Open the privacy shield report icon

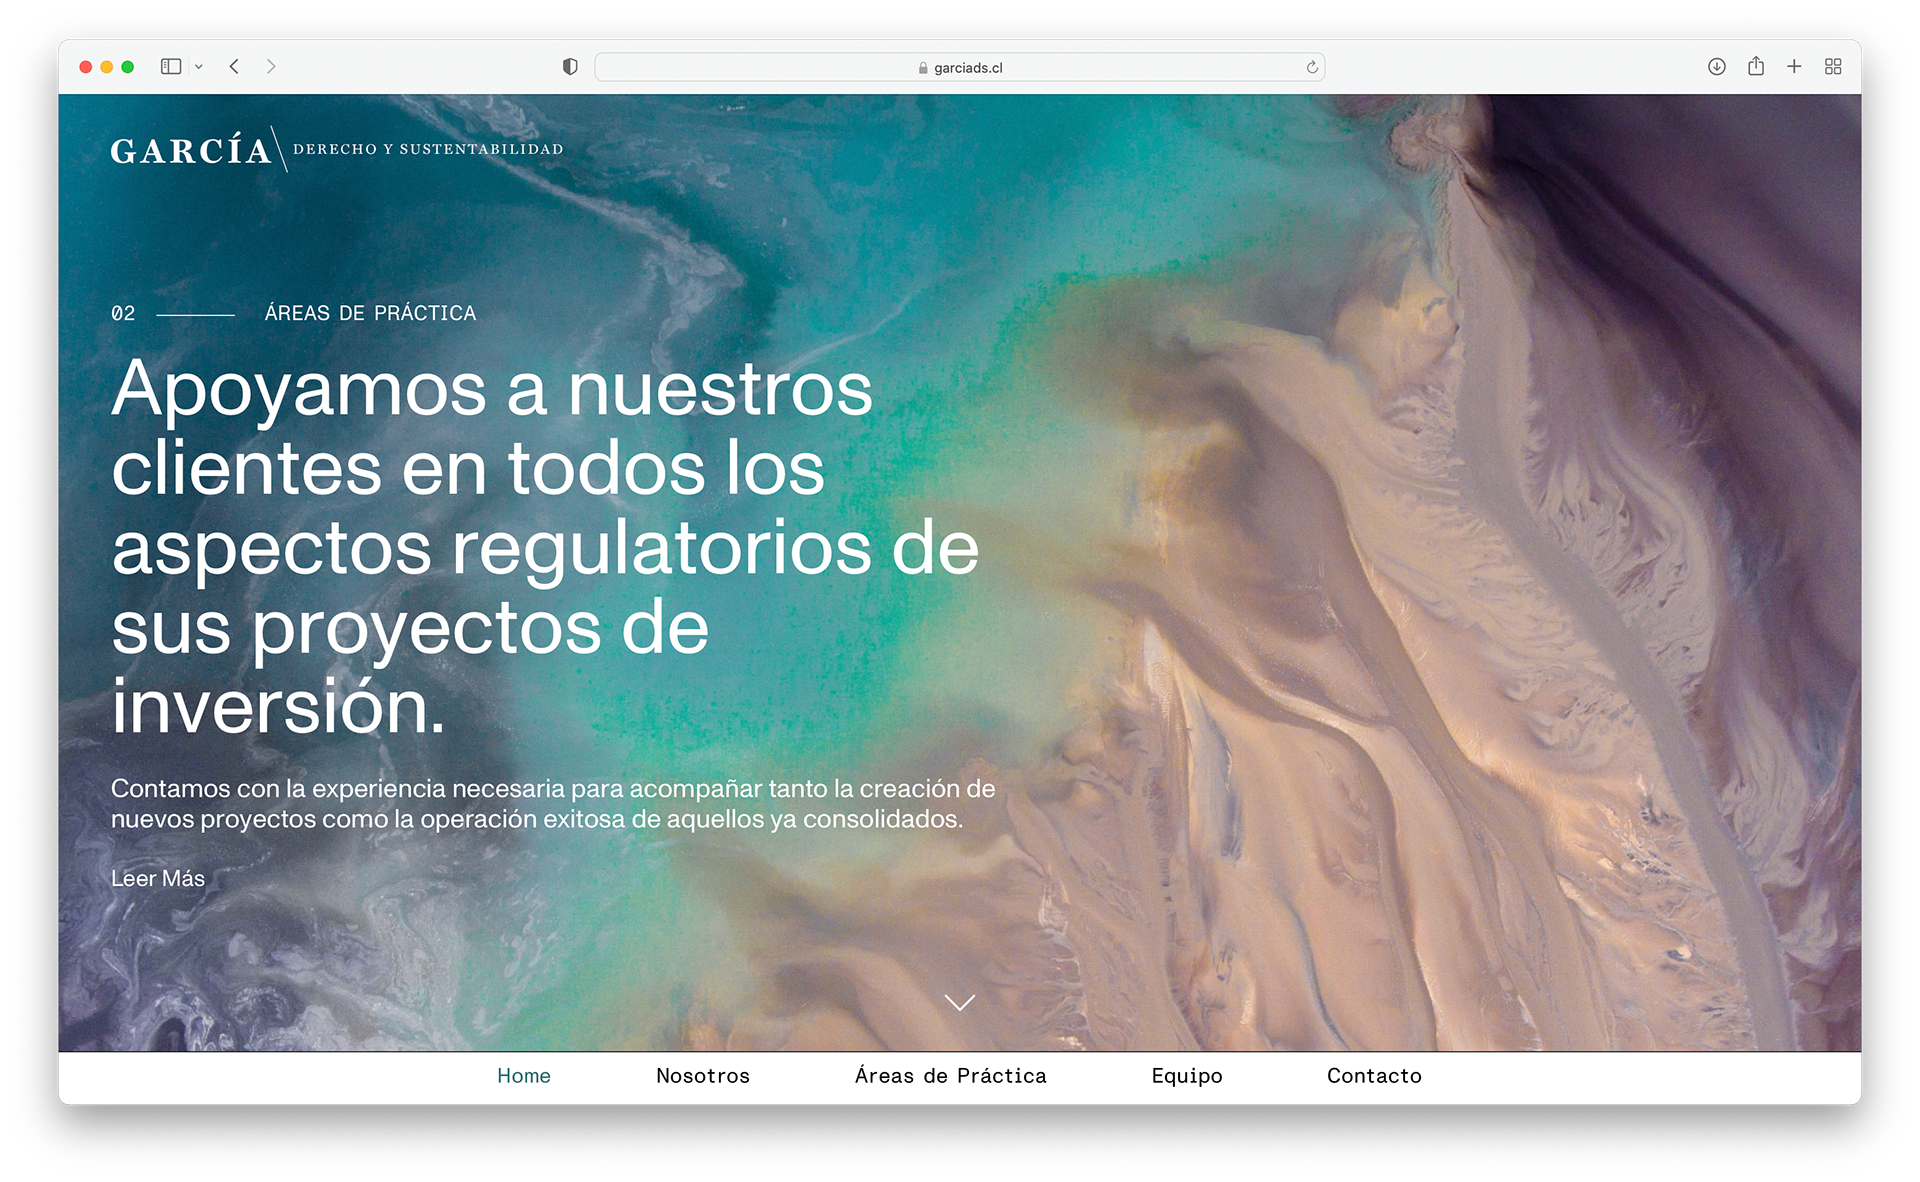coord(570,67)
